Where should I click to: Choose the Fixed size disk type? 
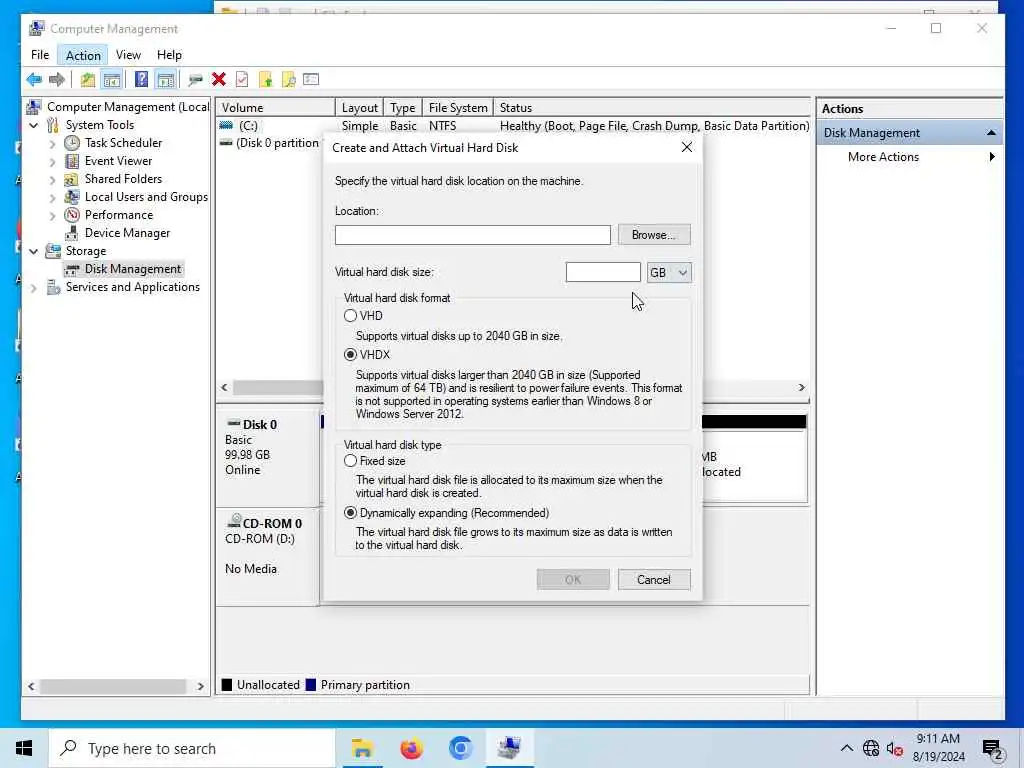[x=350, y=461]
